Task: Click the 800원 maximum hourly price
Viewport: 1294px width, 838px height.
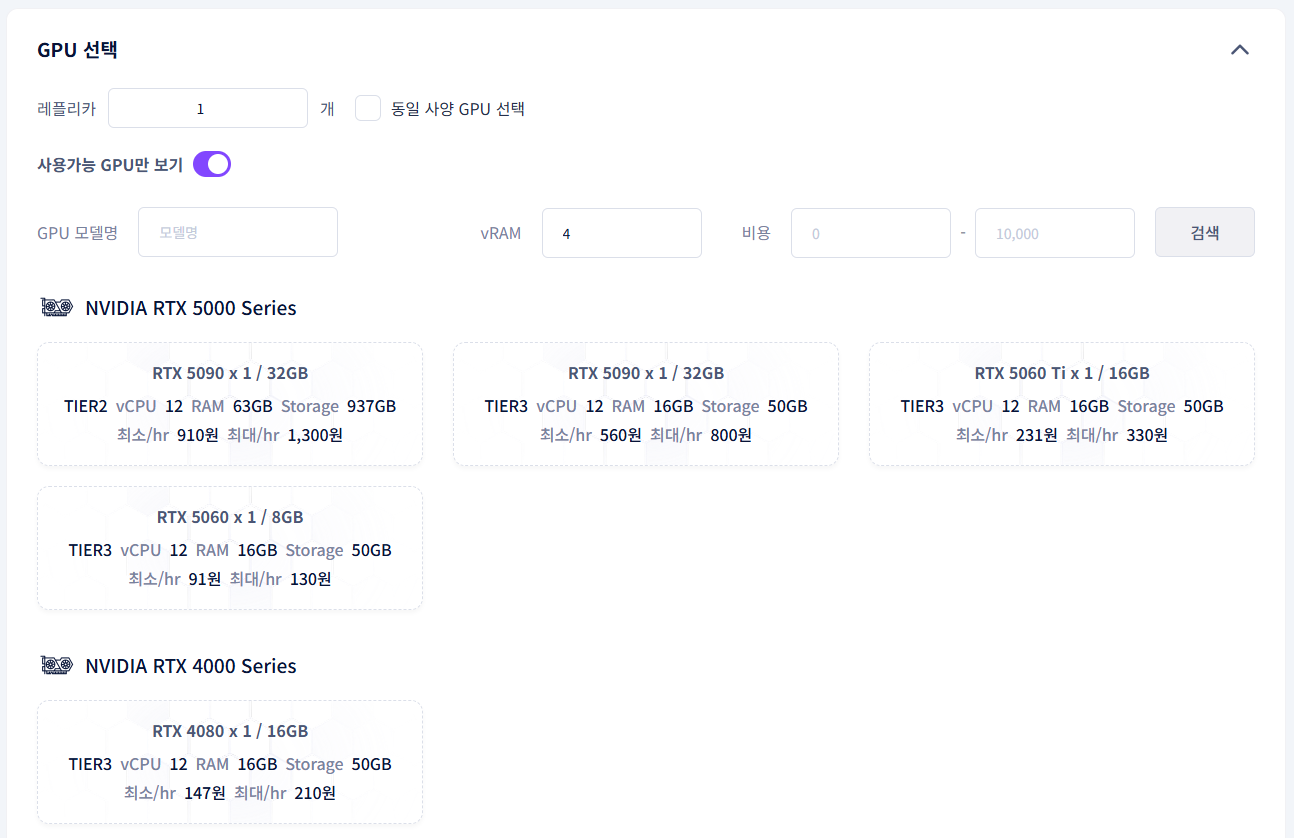Action: point(731,435)
